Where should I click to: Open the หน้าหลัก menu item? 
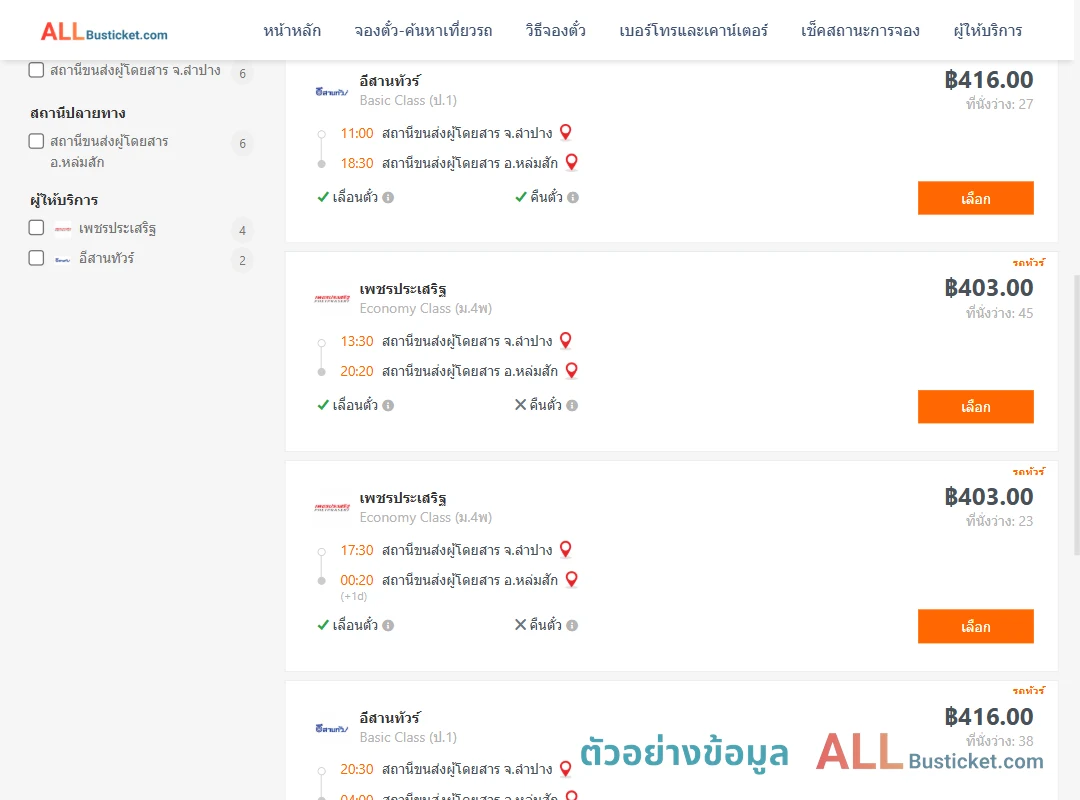click(292, 31)
